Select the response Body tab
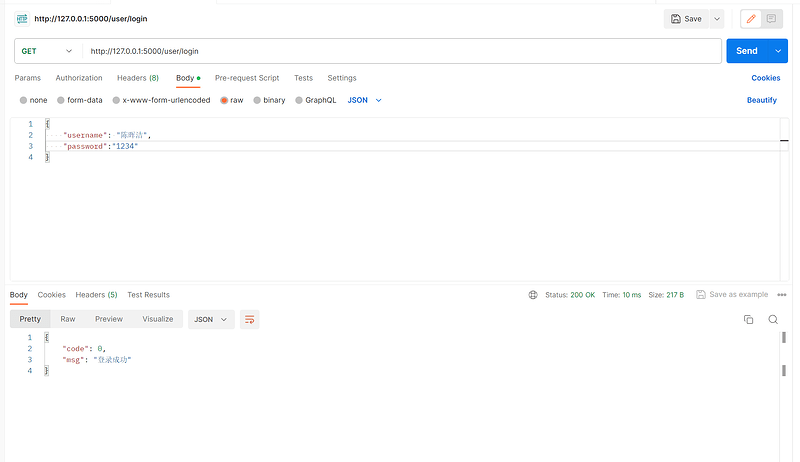Screen dimensions: 800x462 (x=18, y=295)
